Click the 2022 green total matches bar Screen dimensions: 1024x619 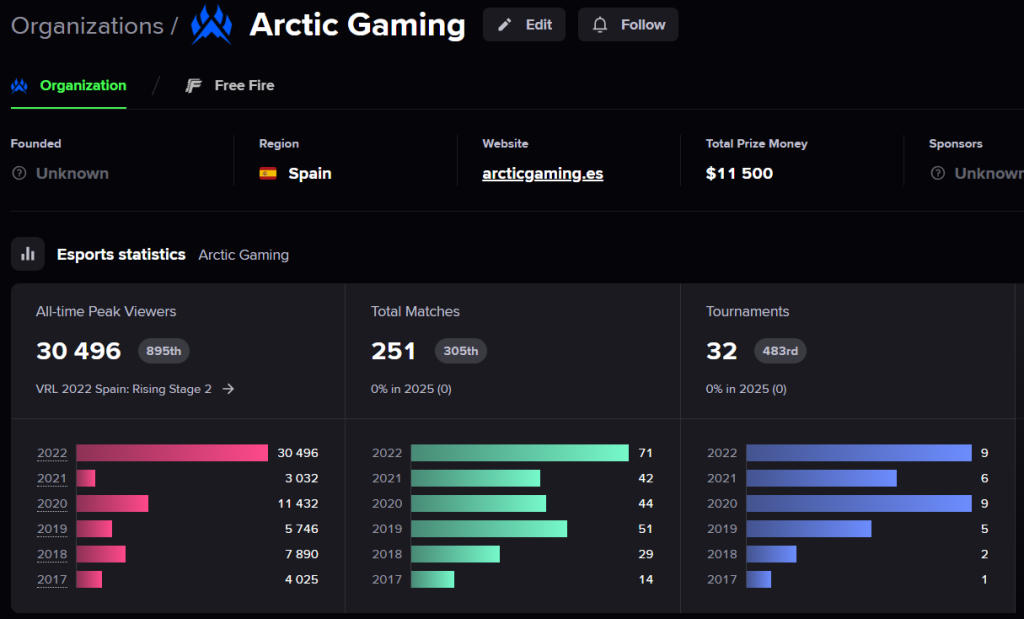pos(520,452)
